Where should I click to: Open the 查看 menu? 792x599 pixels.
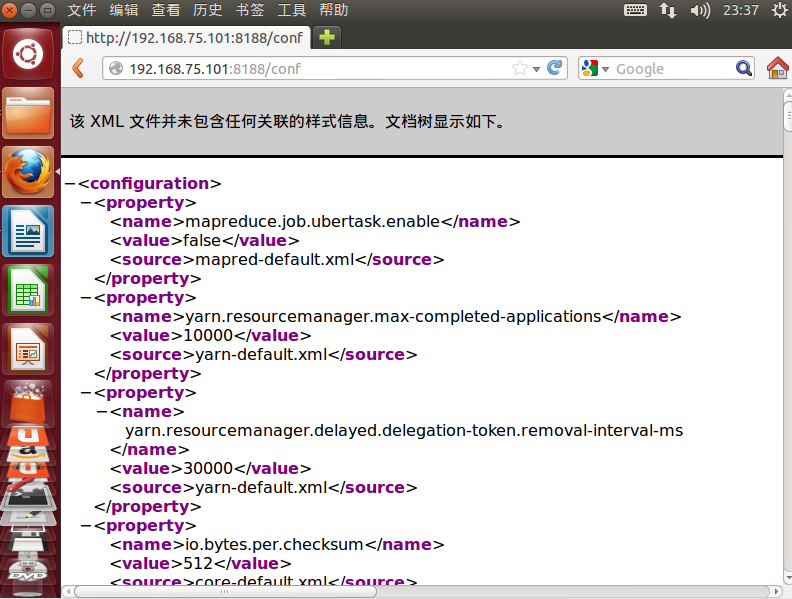[x=166, y=10]
